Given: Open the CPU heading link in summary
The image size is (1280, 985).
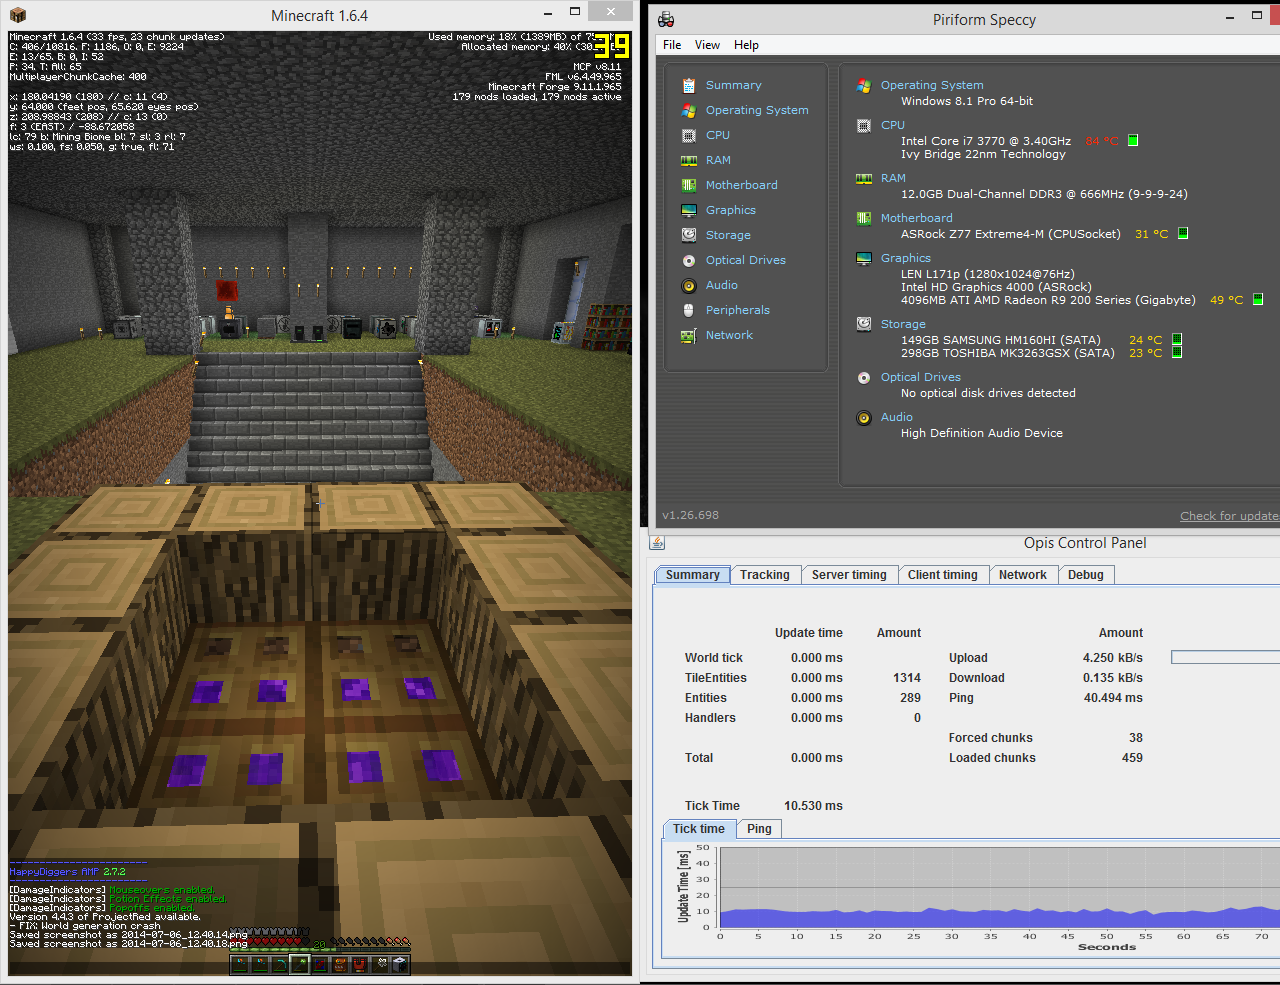Looking at the screenshot, I should (x=893, y=125).
